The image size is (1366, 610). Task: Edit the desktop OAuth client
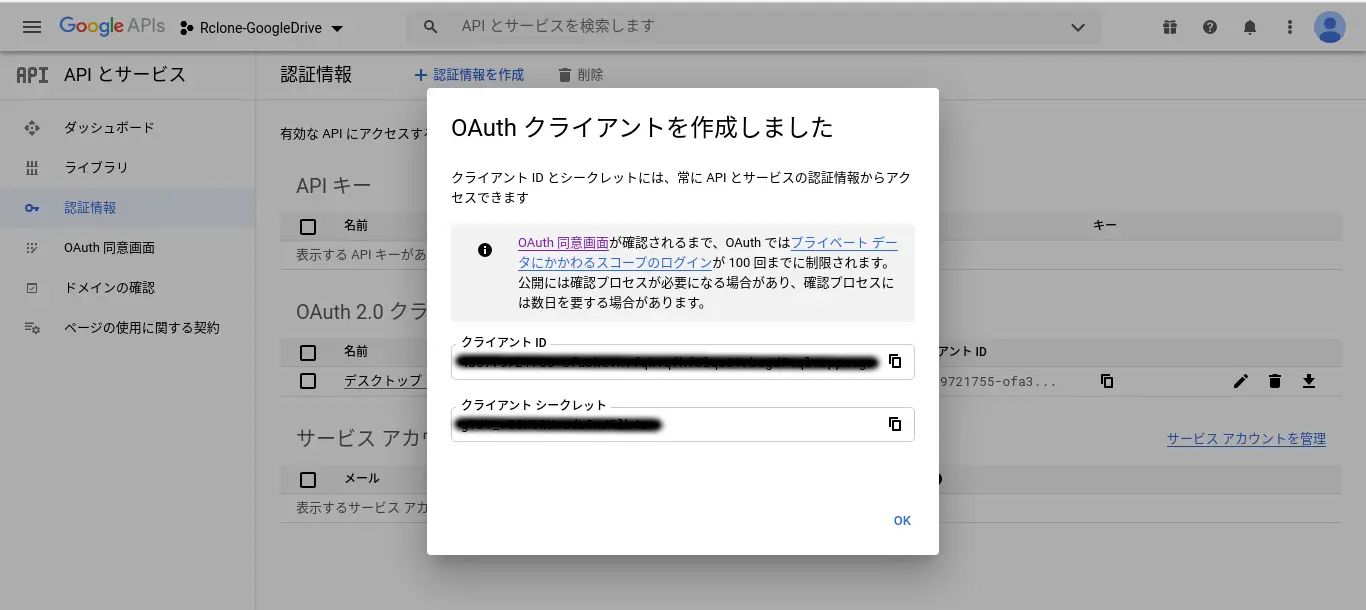(x=1241, y=381)
